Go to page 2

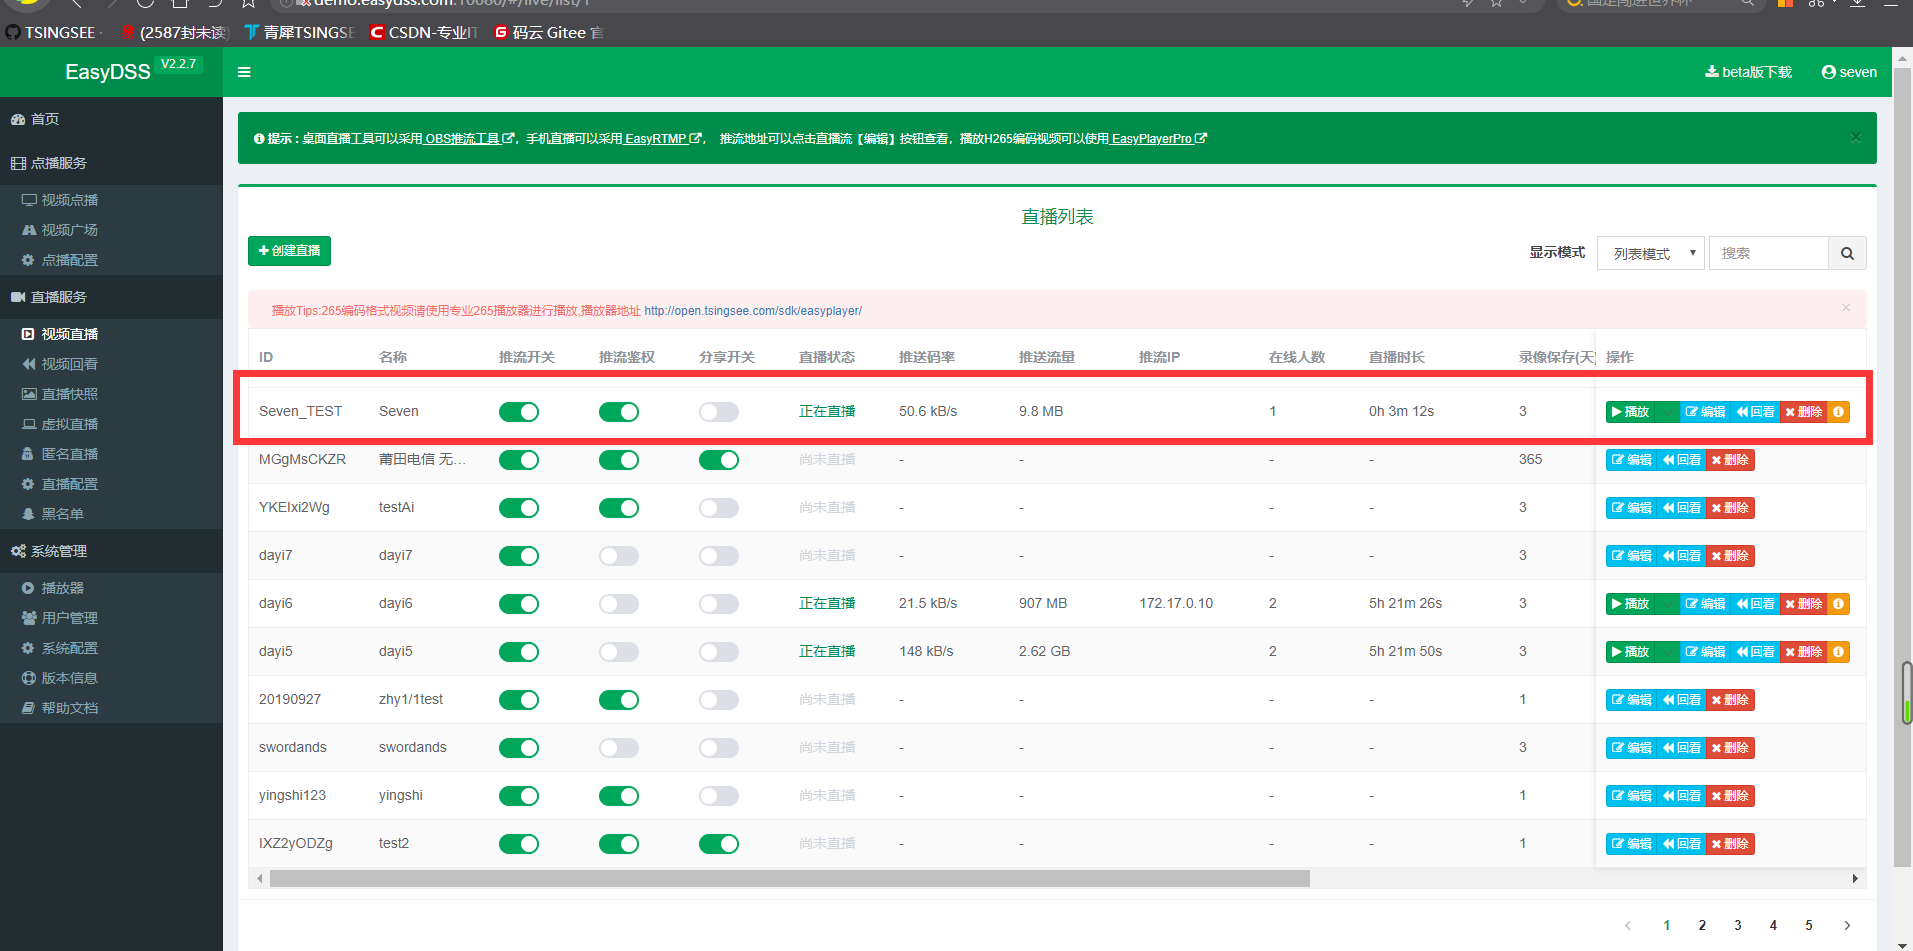1702,925
